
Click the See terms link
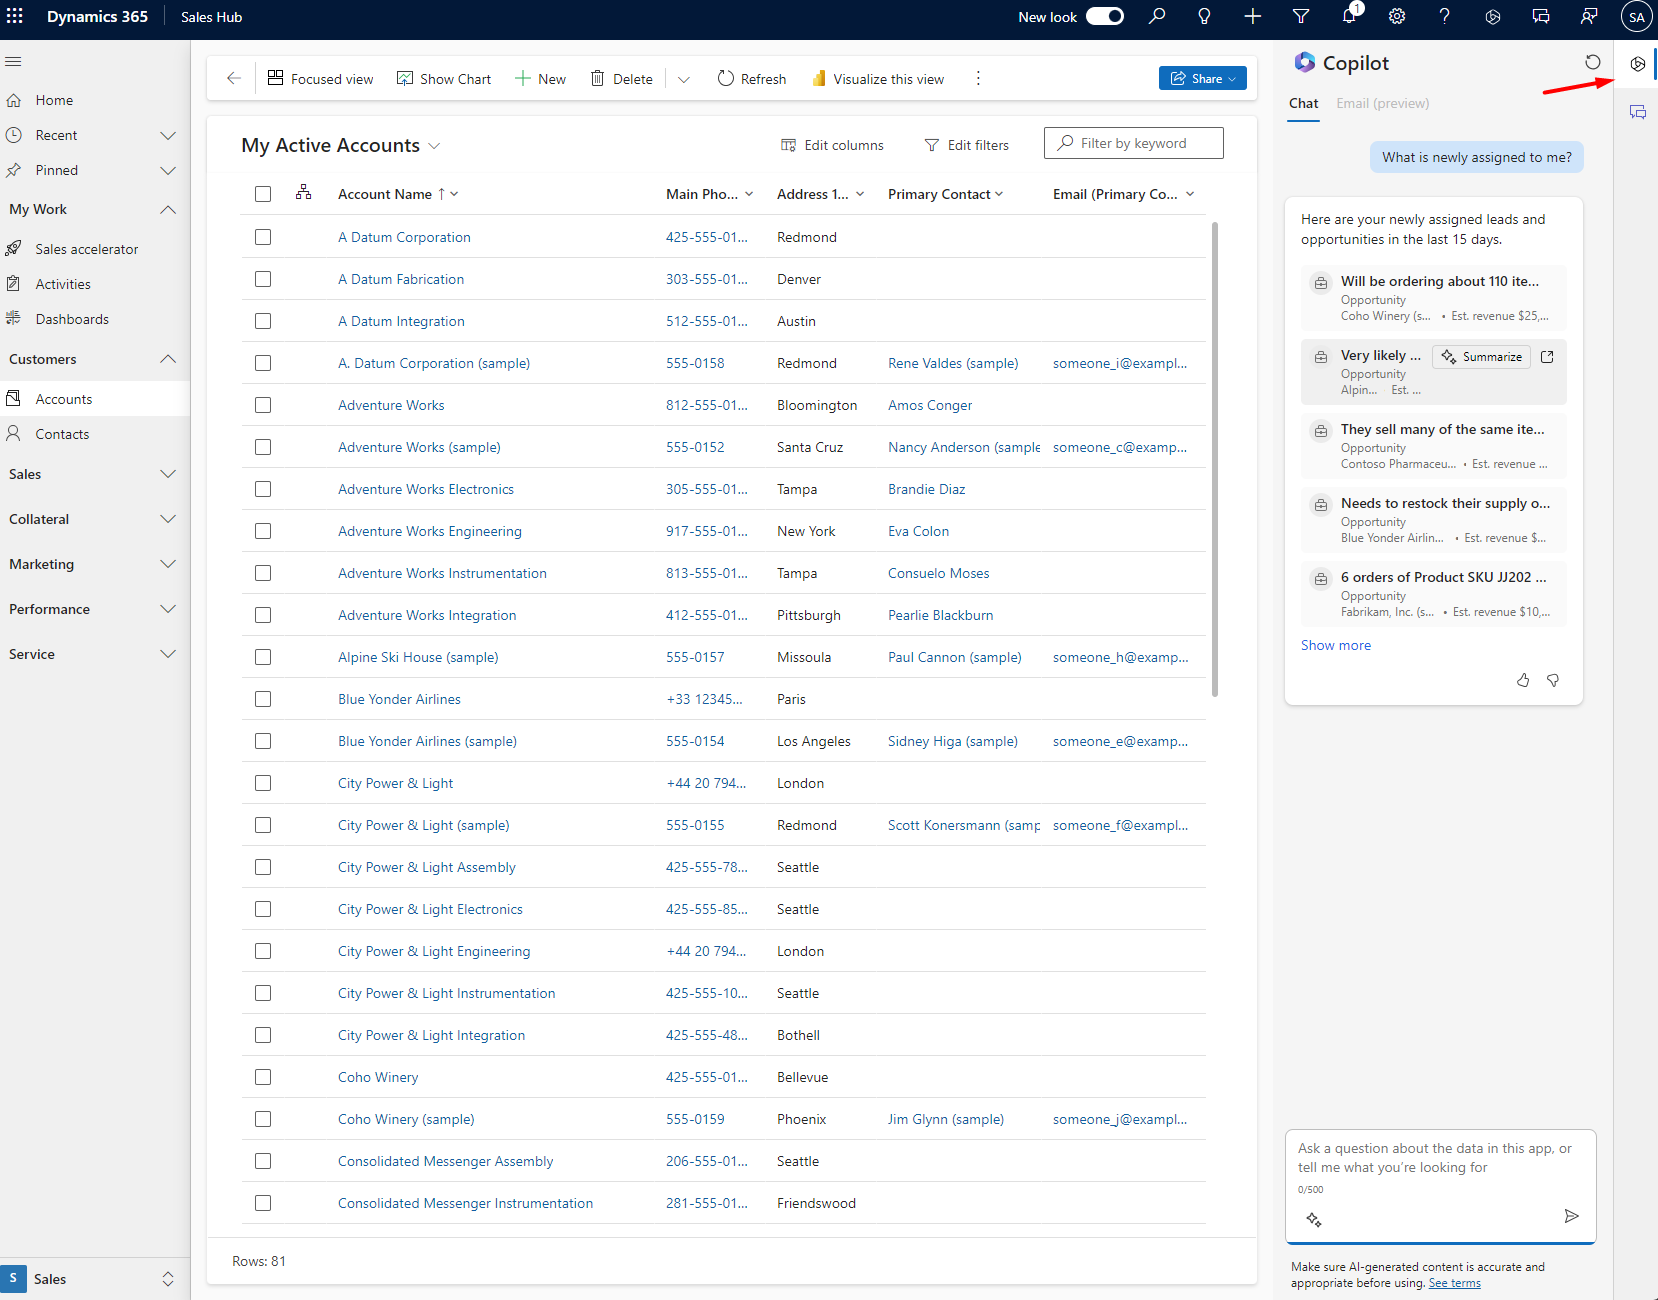(x=1454, y=1283)
